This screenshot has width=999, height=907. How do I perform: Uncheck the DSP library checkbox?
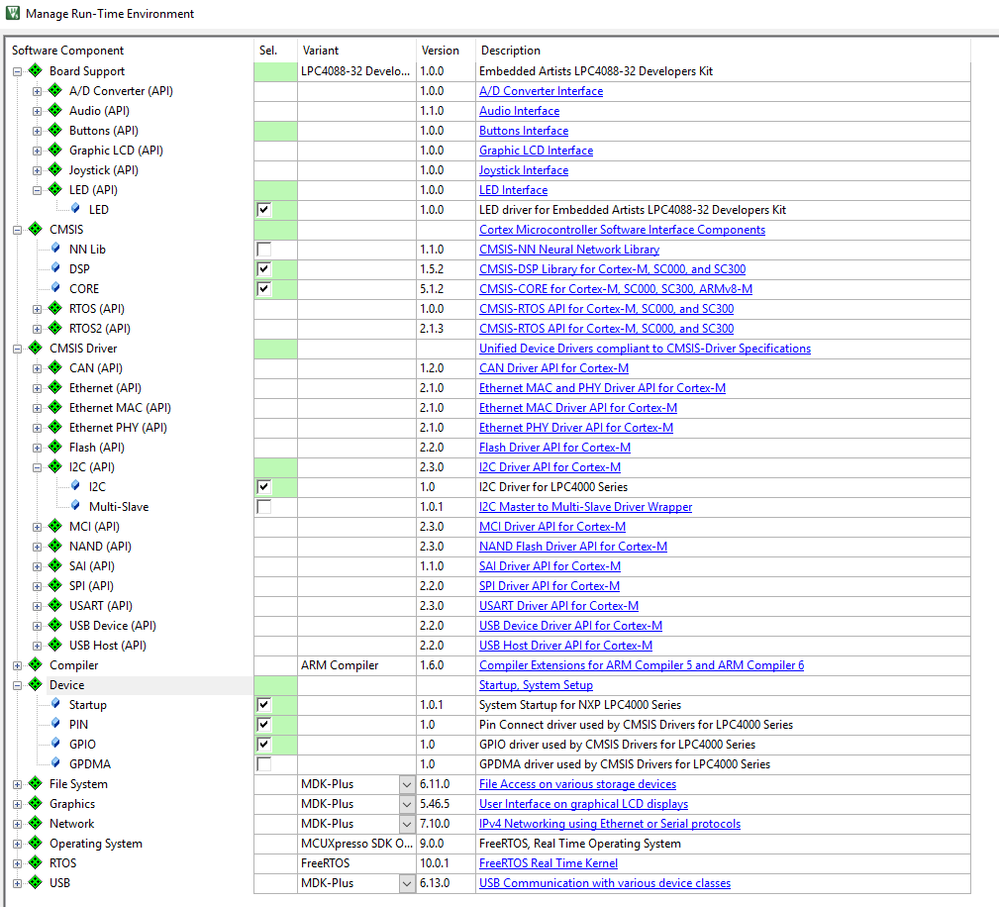pyautogui.click(x=264, y=269)
